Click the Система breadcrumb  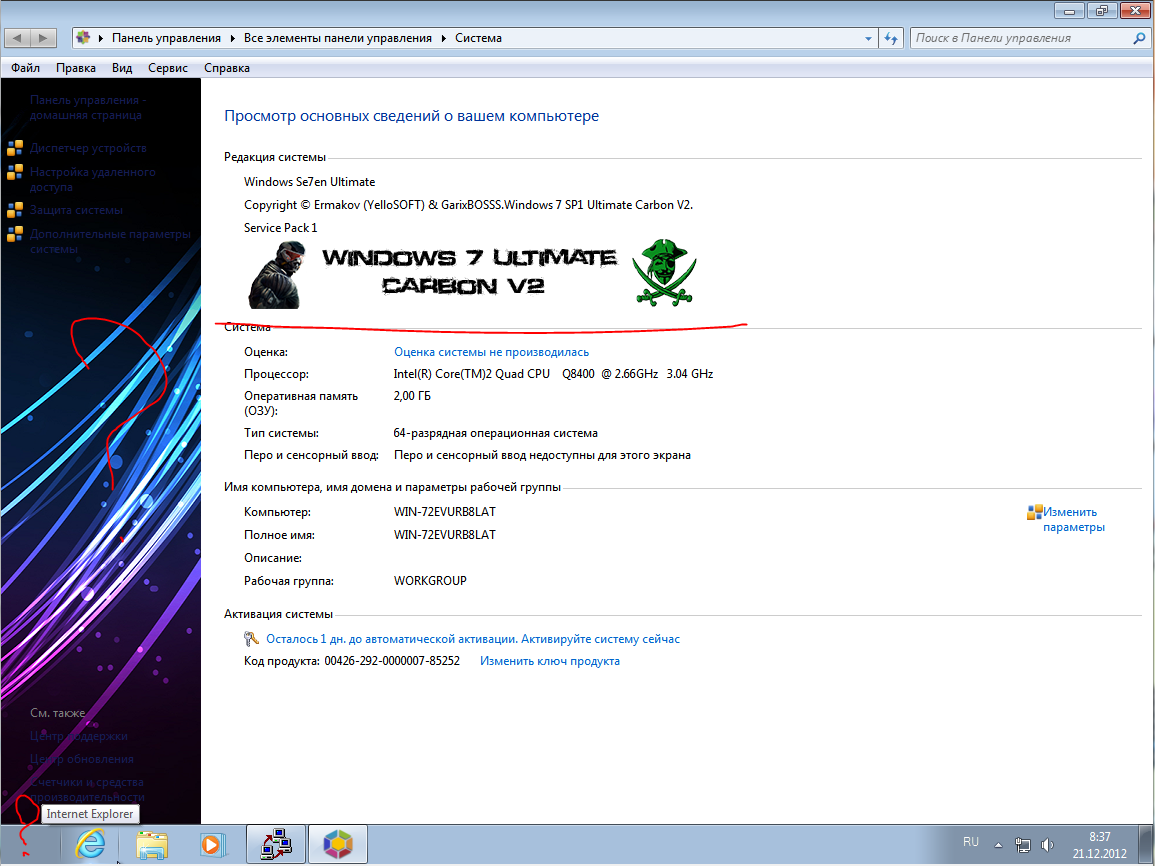click(x=478, y=38)
